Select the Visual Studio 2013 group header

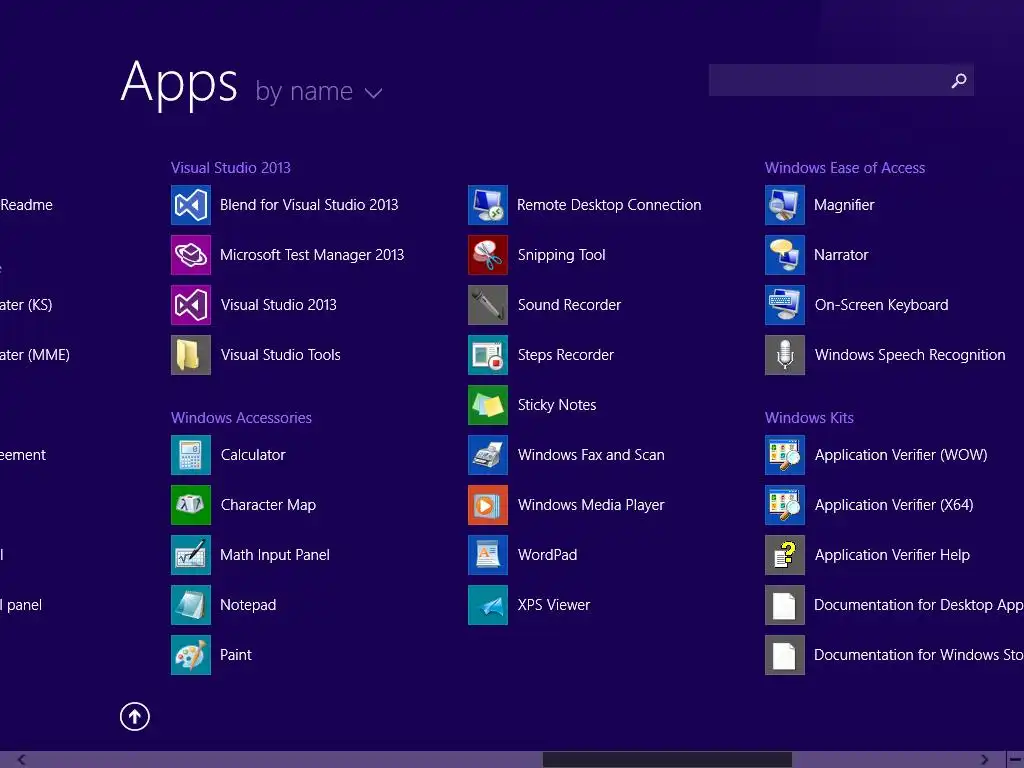coord(231,168)
